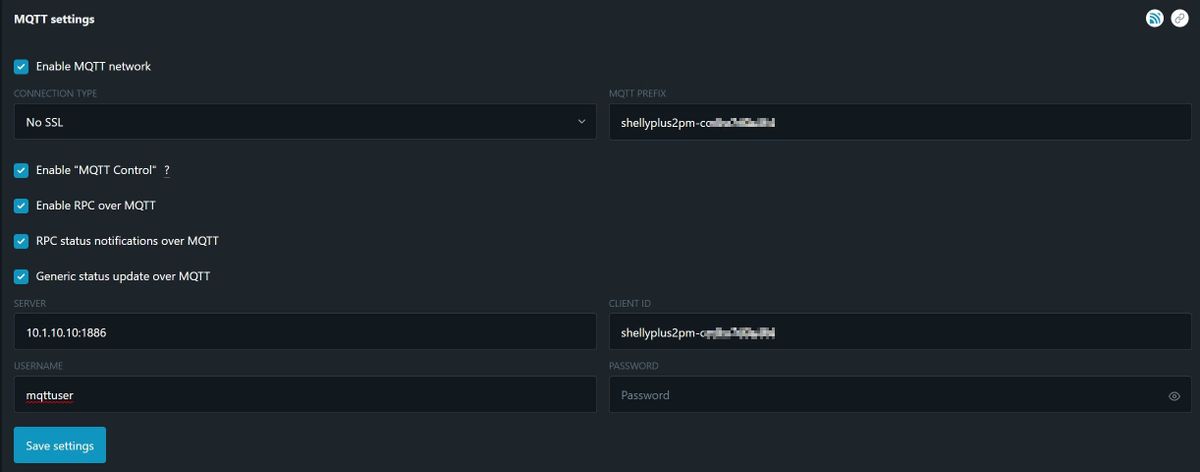1200x472 pixels.
Task: Focus the MQTT Prefix input field
Action: coord(900,122)
